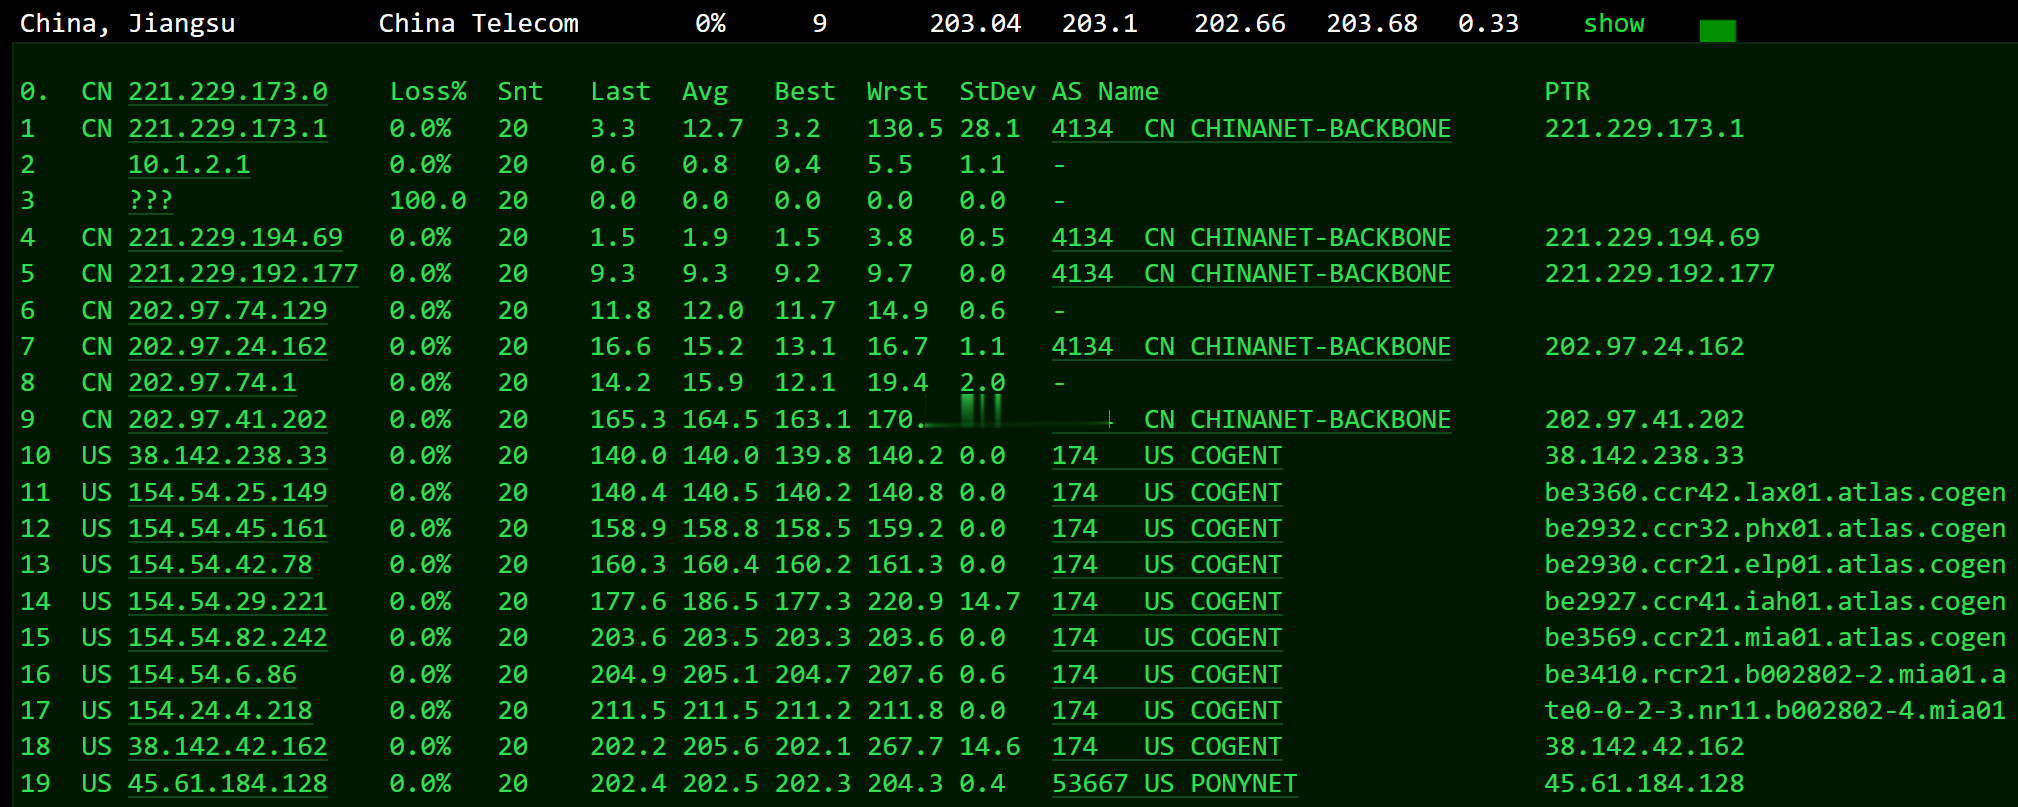Click the 100.0 loss value in hop 3
Image resolution: width=2018 pixels, height=807 pixels.
click(428, 201)
